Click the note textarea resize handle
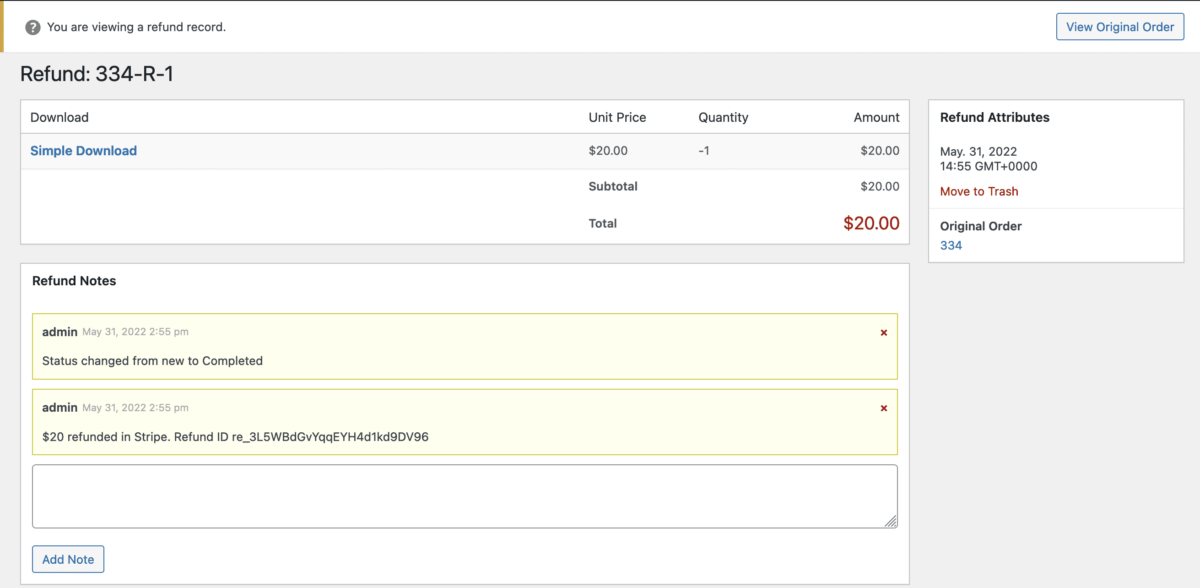Viewport: 1200px width, 588px height. pyautogui.click(x=891, y=521)
